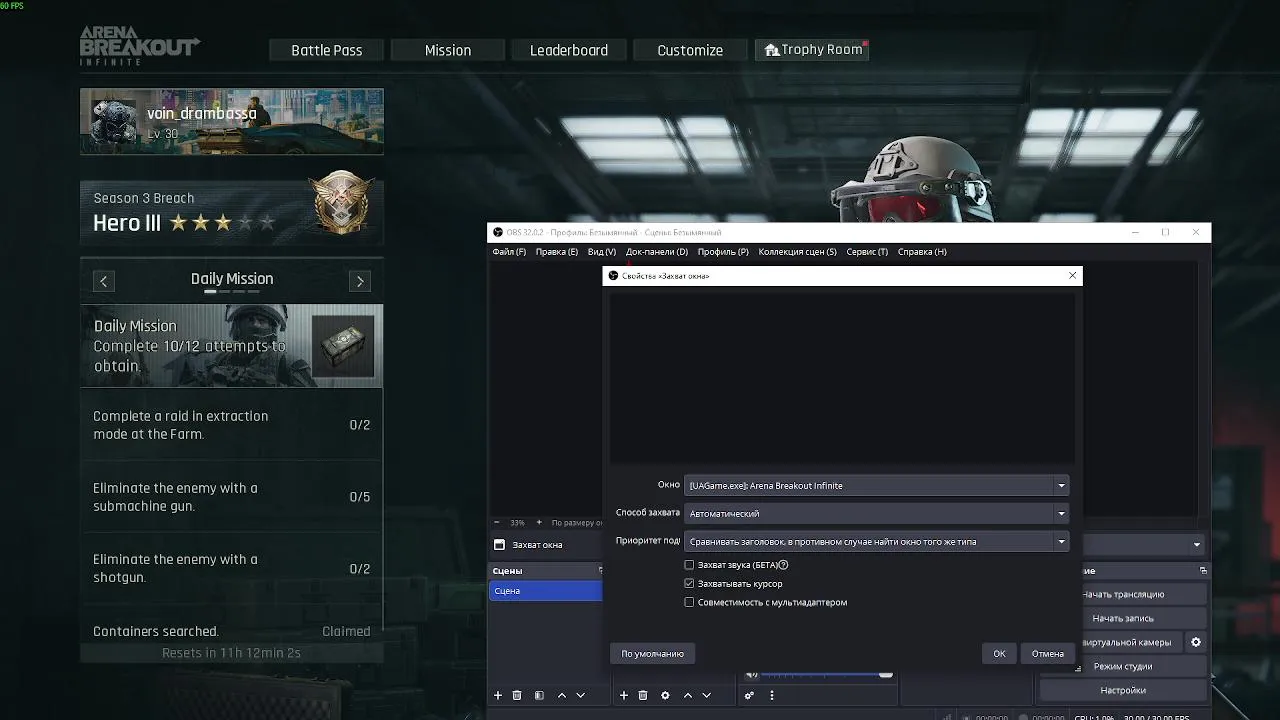The image size is (1280, 720).
Task: Confirm dialog with OK button
Action: tap(999, 653)
